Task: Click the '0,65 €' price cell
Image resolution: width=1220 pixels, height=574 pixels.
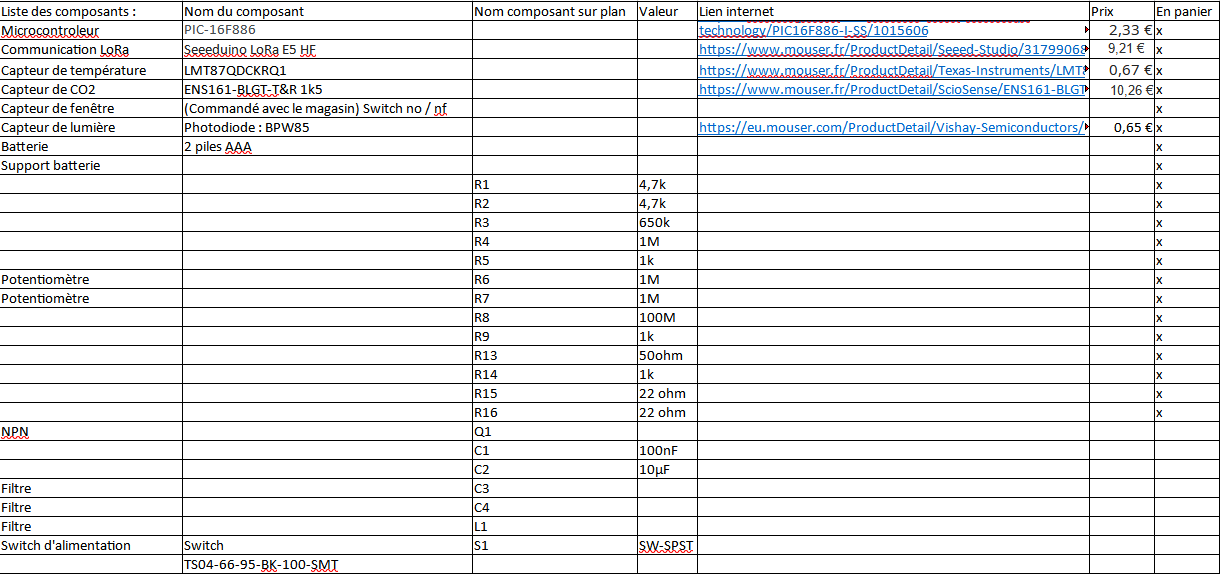Action: (1121, 127)
